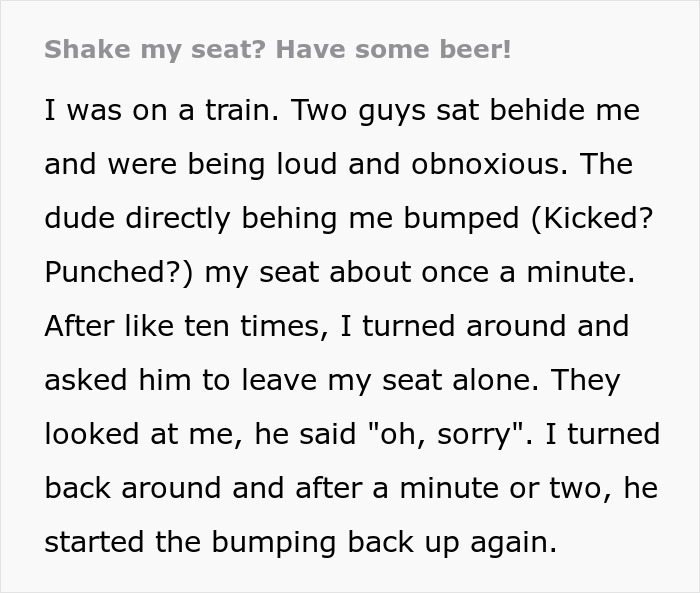Viewport: 700px width, 593px height.
Task: Click the text "Punched?)"
Action: point(120,273)
